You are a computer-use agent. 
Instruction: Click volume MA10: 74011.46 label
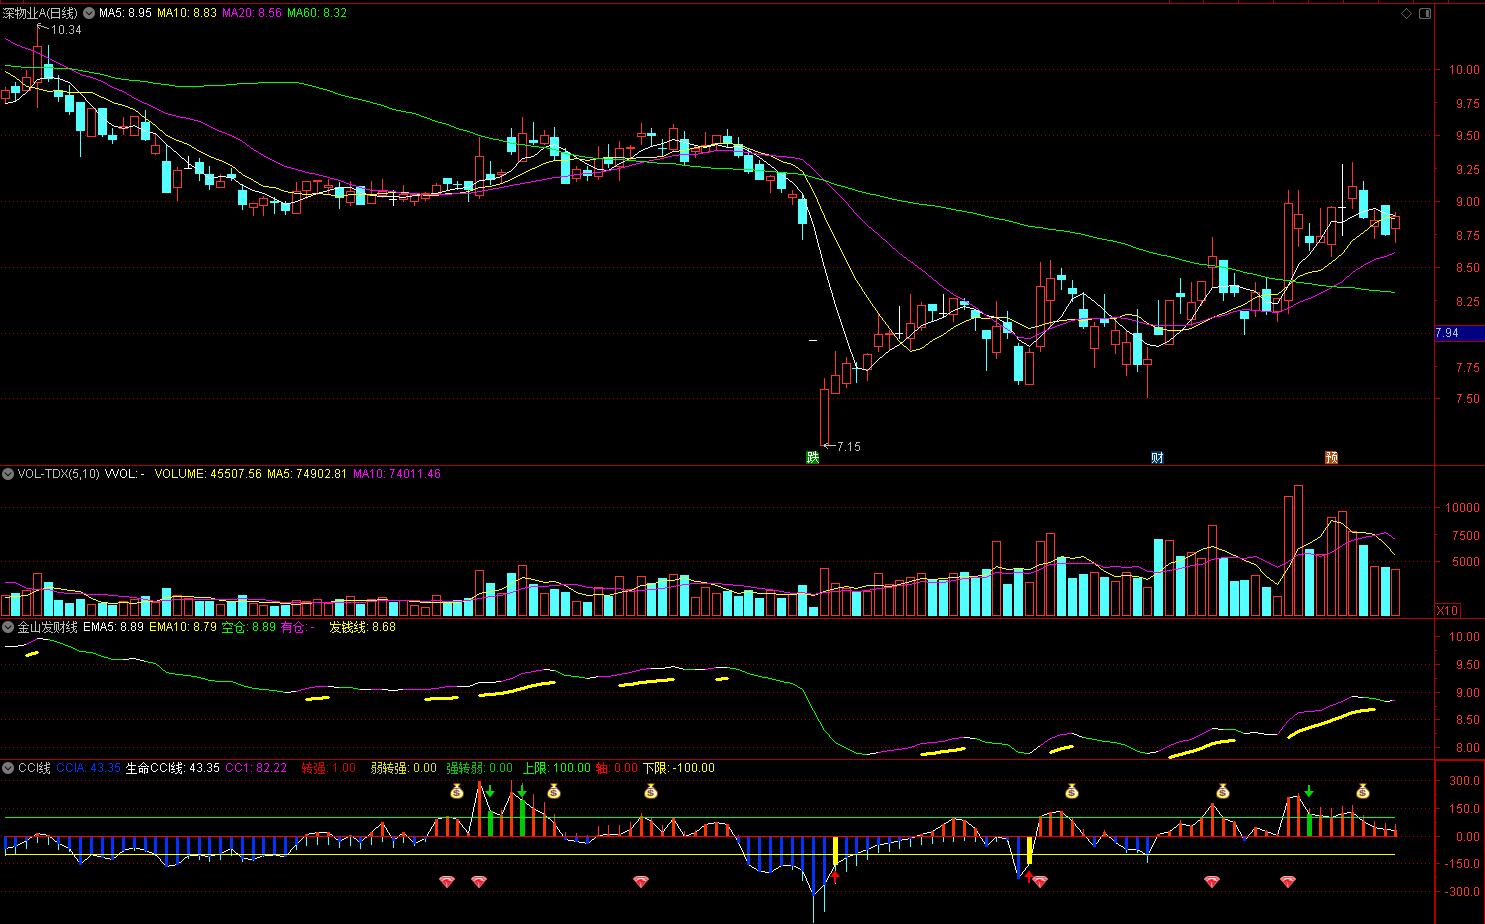(397, 474)
